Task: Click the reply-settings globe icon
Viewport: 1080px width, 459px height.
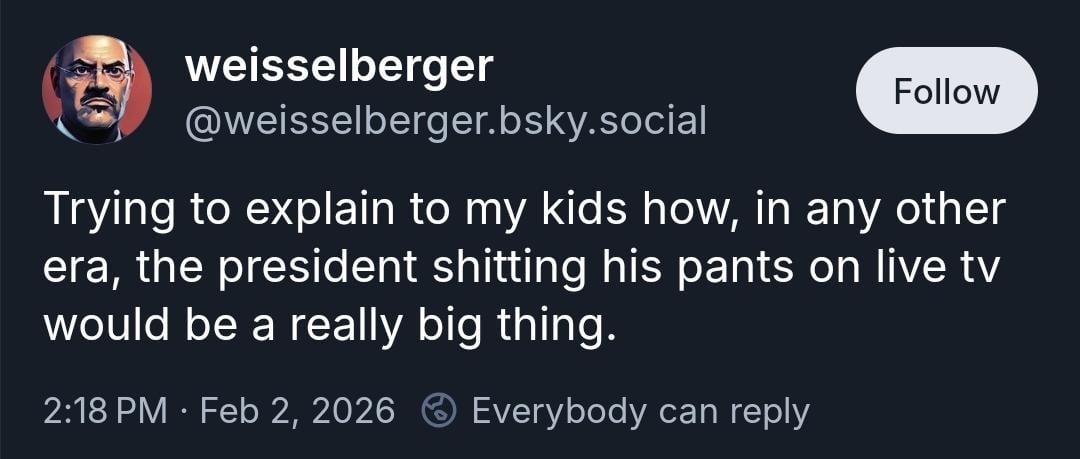Action: tap(439, 411)
